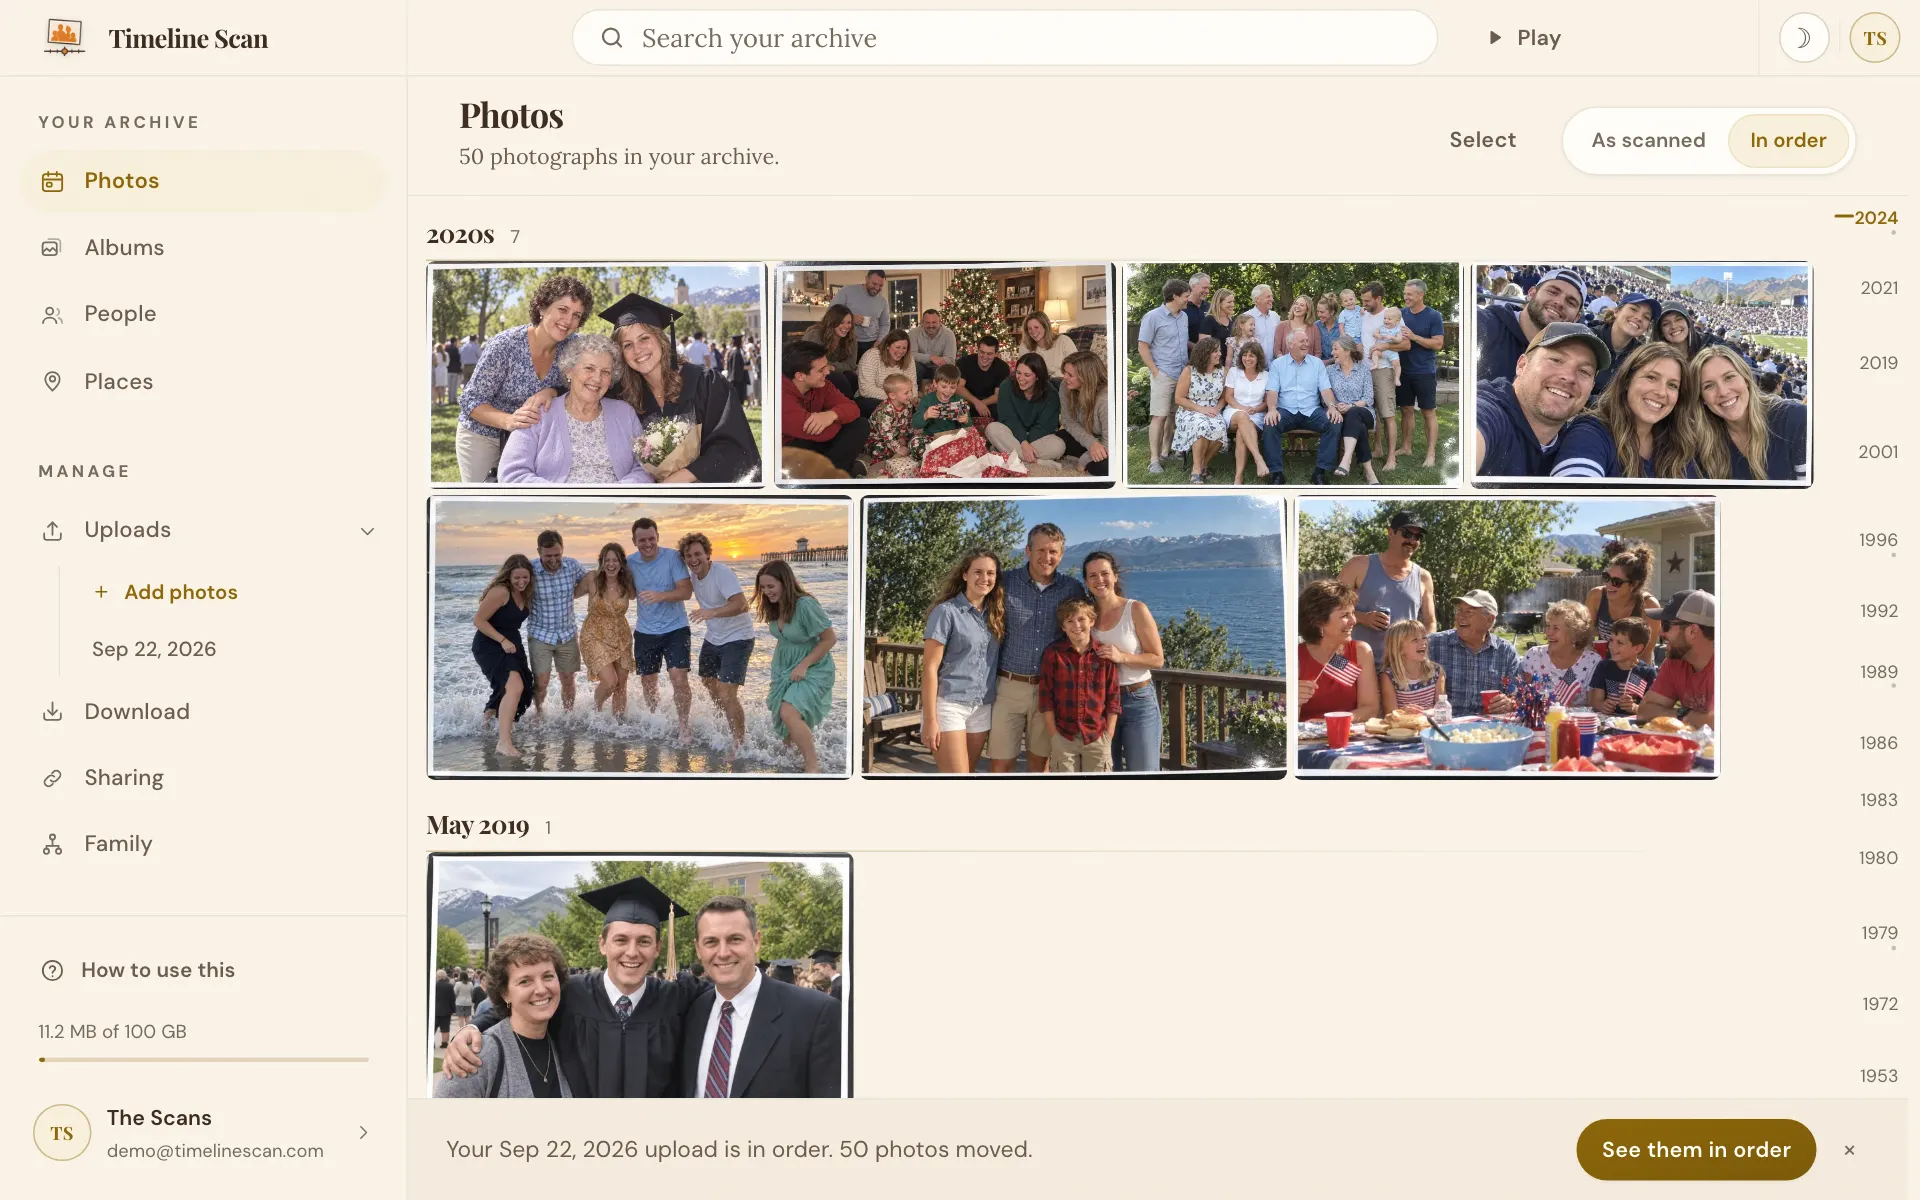Open the Albums menu item
This screenshot has height=1200, width=1920.
[203, 248]
